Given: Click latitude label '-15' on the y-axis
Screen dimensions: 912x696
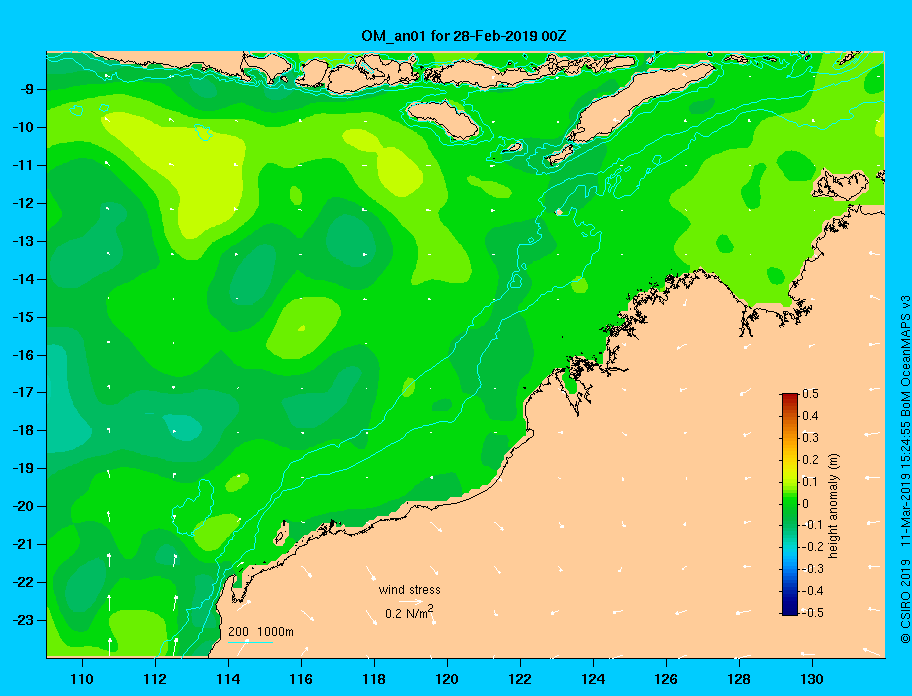Looking at the screenshot, I should (23, 317).
